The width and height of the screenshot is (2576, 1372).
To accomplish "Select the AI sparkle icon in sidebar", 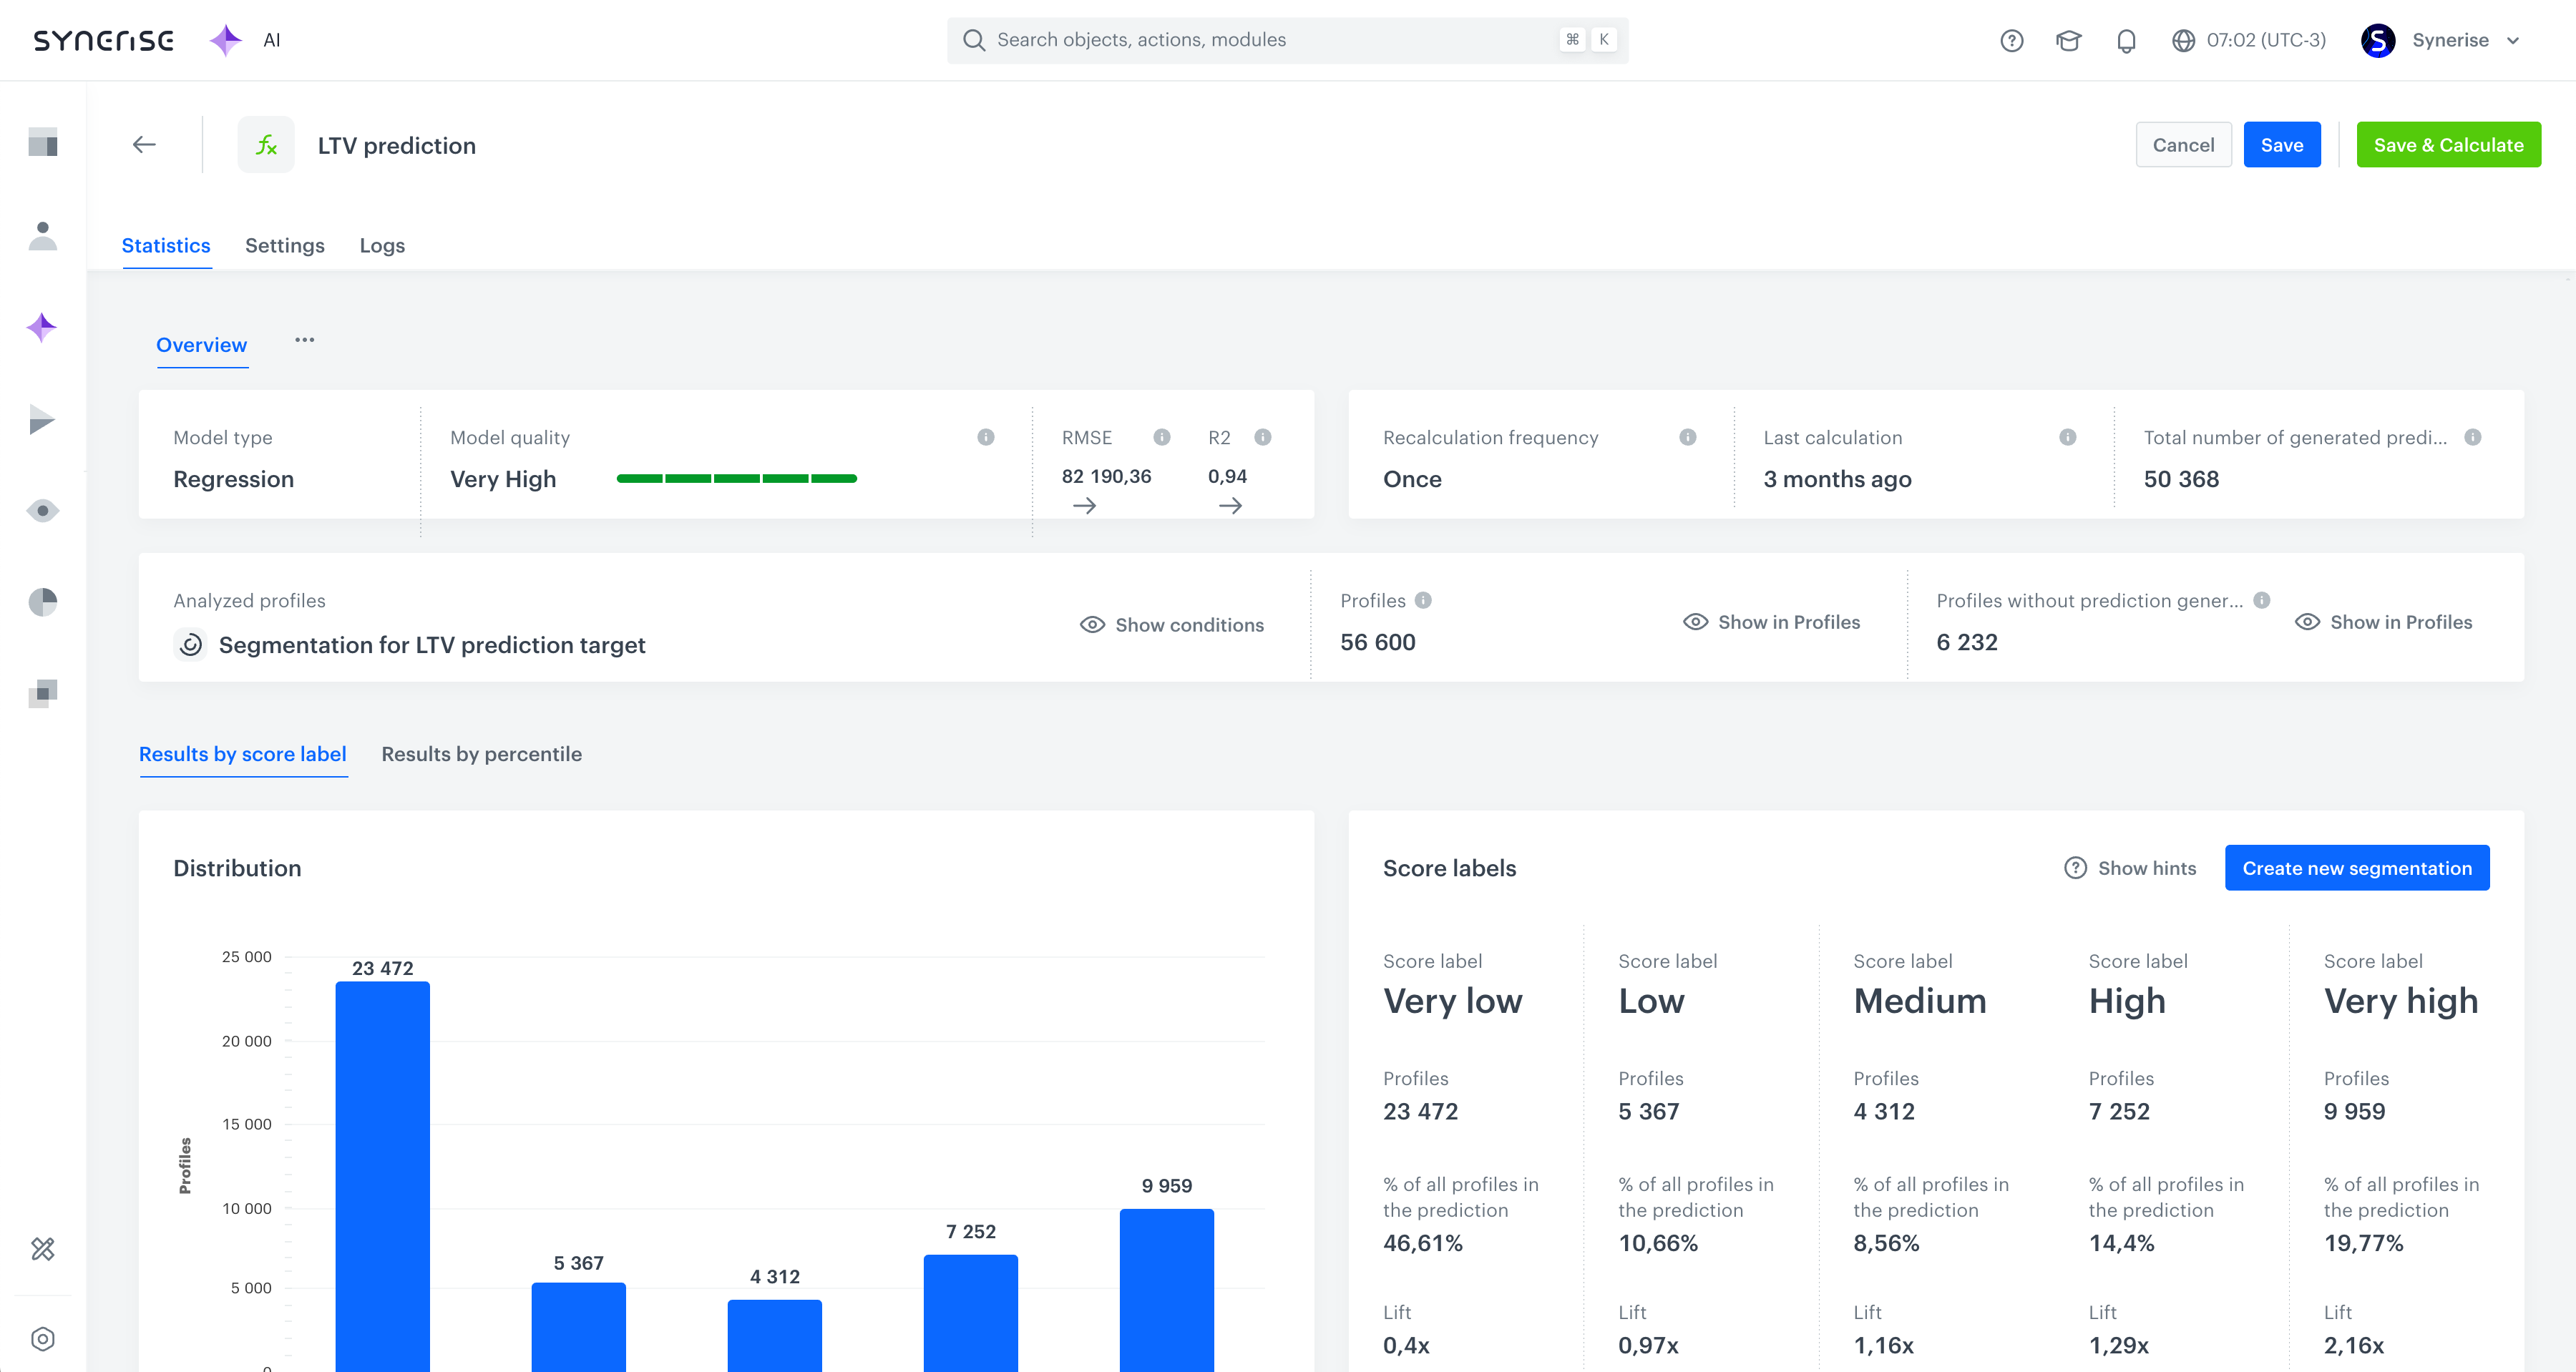I will (42, 327).
